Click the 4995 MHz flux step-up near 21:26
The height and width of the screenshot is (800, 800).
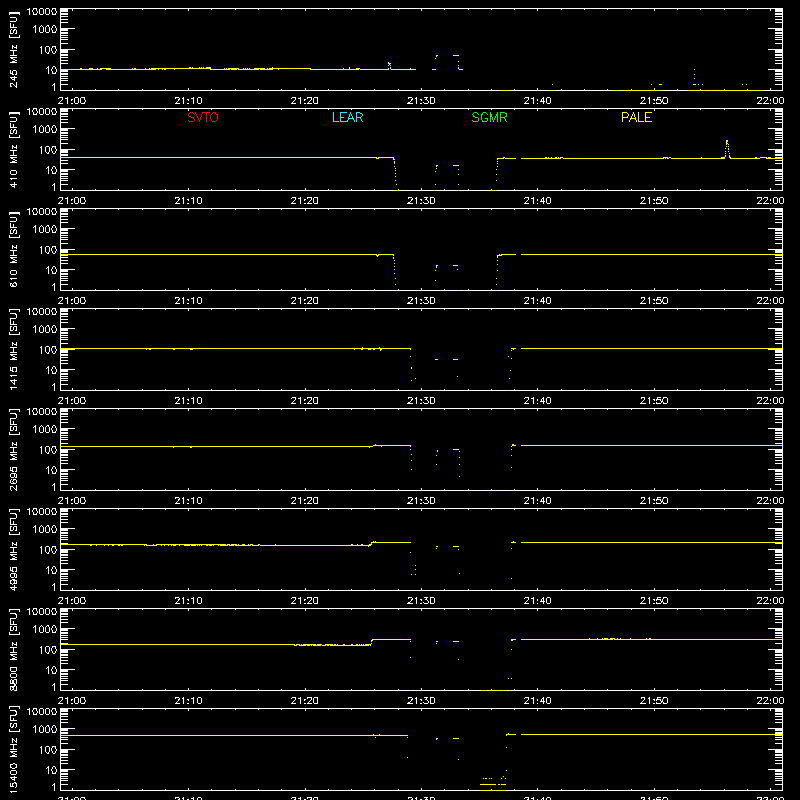tap(372, 544)
